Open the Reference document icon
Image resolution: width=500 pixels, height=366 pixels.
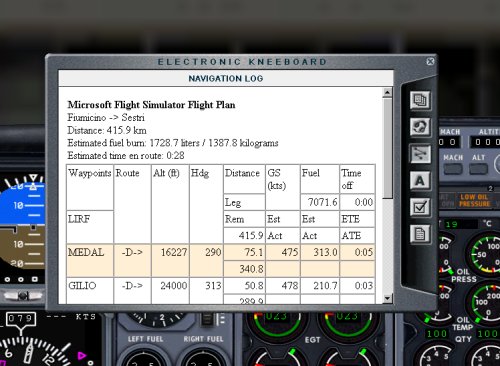pyautogui.click(x=420, y=234)
